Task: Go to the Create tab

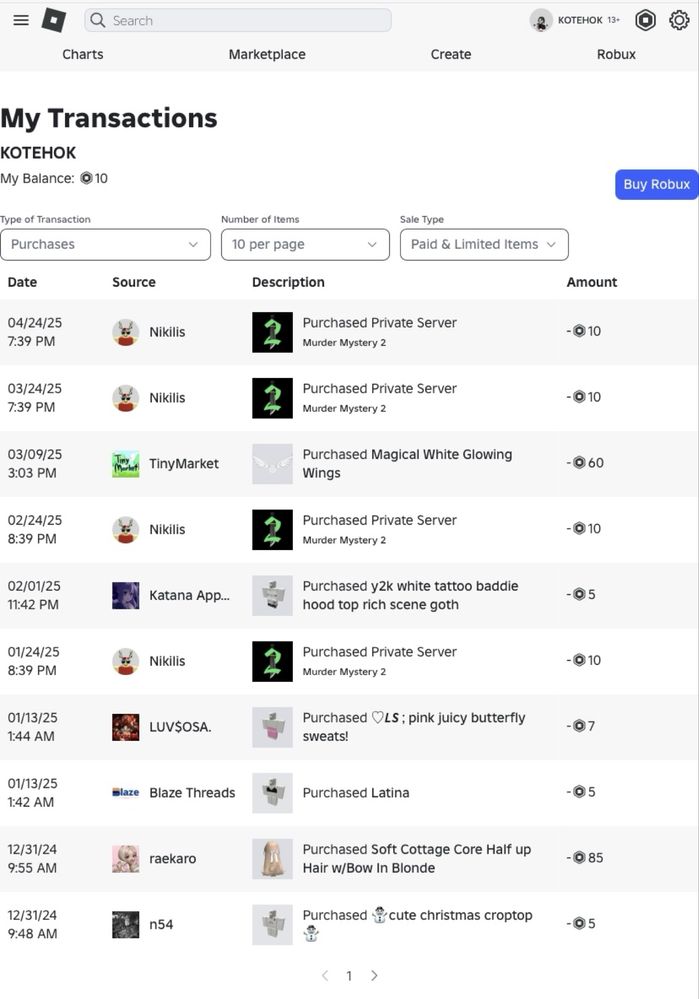Action: tap(451, 55)
